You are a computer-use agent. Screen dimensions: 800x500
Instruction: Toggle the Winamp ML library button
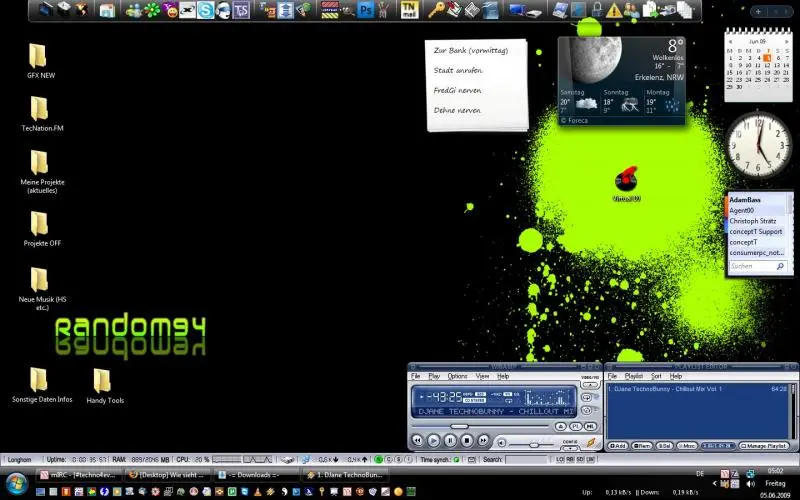(x=590, y=426)
